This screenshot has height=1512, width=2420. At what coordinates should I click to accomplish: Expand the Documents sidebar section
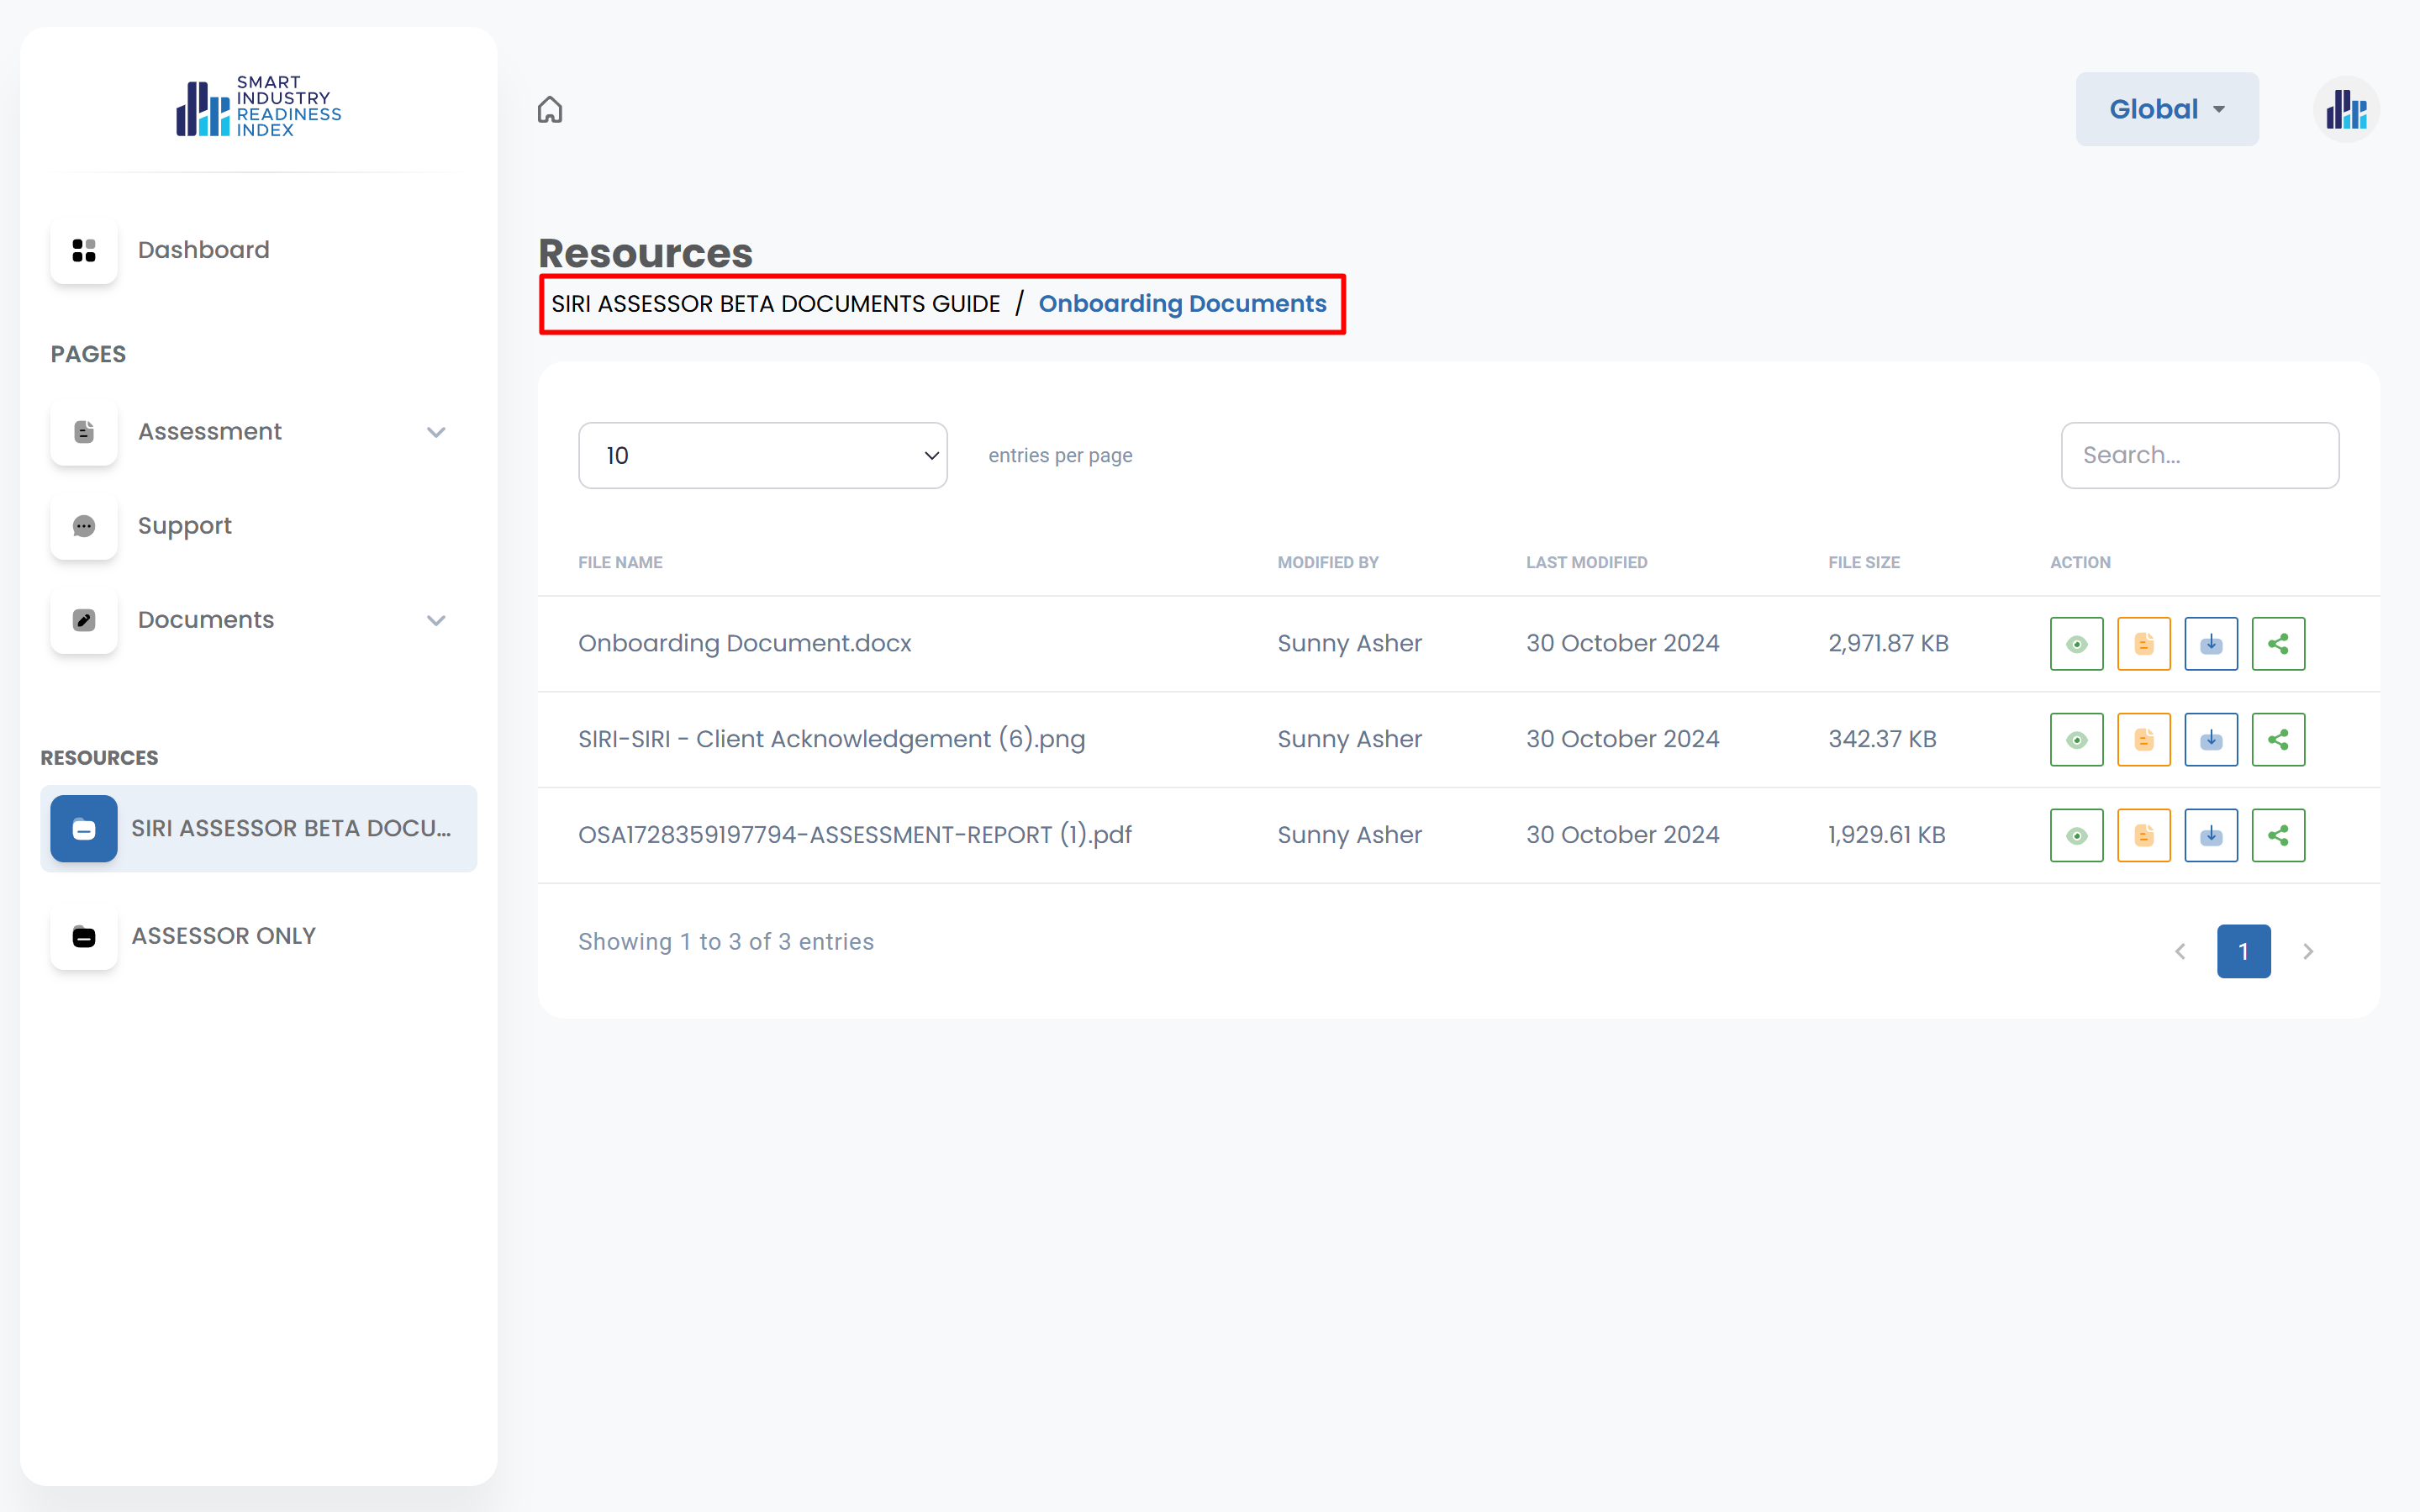point(436,620)
